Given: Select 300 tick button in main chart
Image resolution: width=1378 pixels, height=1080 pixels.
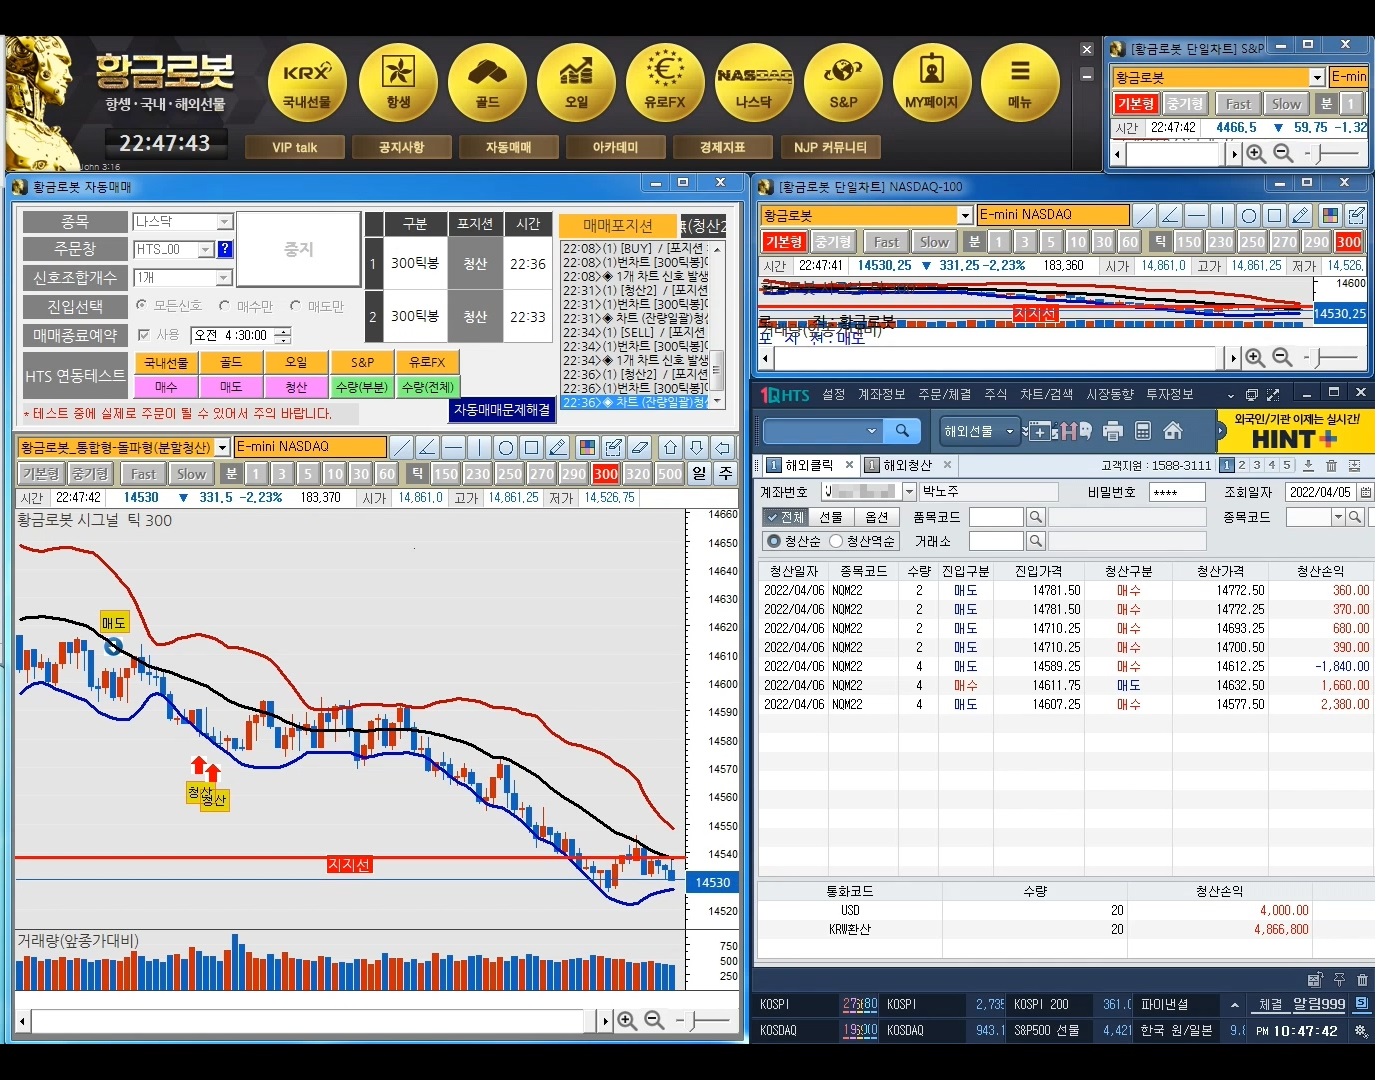Looking at the screenshot, I should (605, 474).
